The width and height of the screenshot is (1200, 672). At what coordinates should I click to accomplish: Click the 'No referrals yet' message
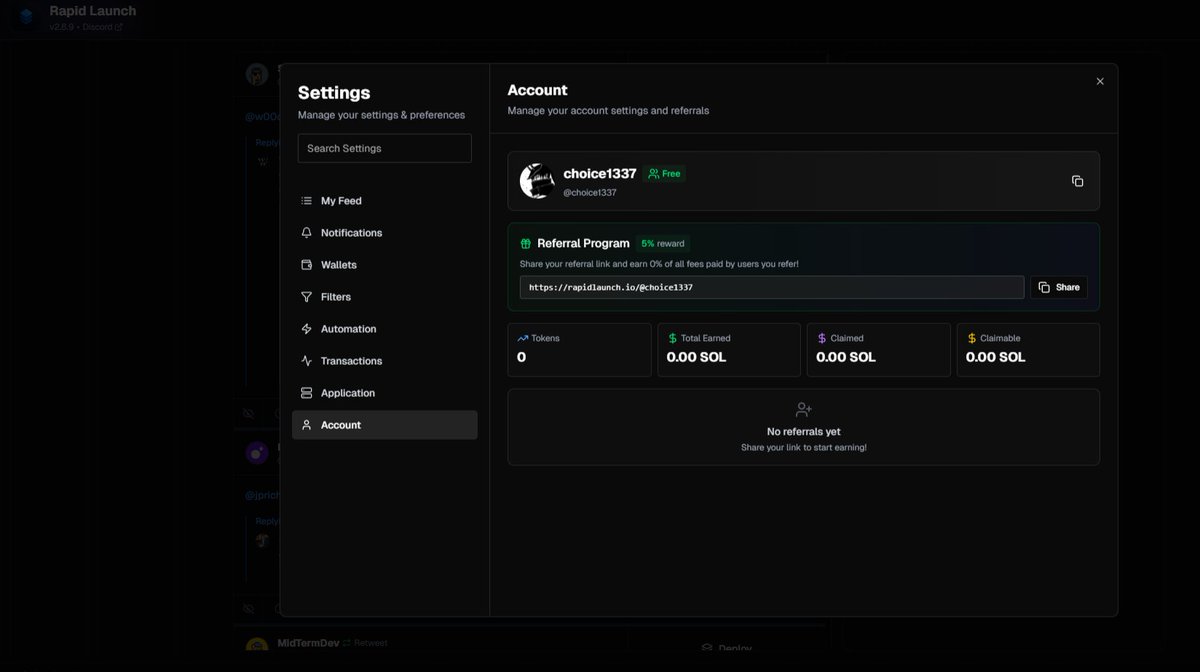coord(804,432)
